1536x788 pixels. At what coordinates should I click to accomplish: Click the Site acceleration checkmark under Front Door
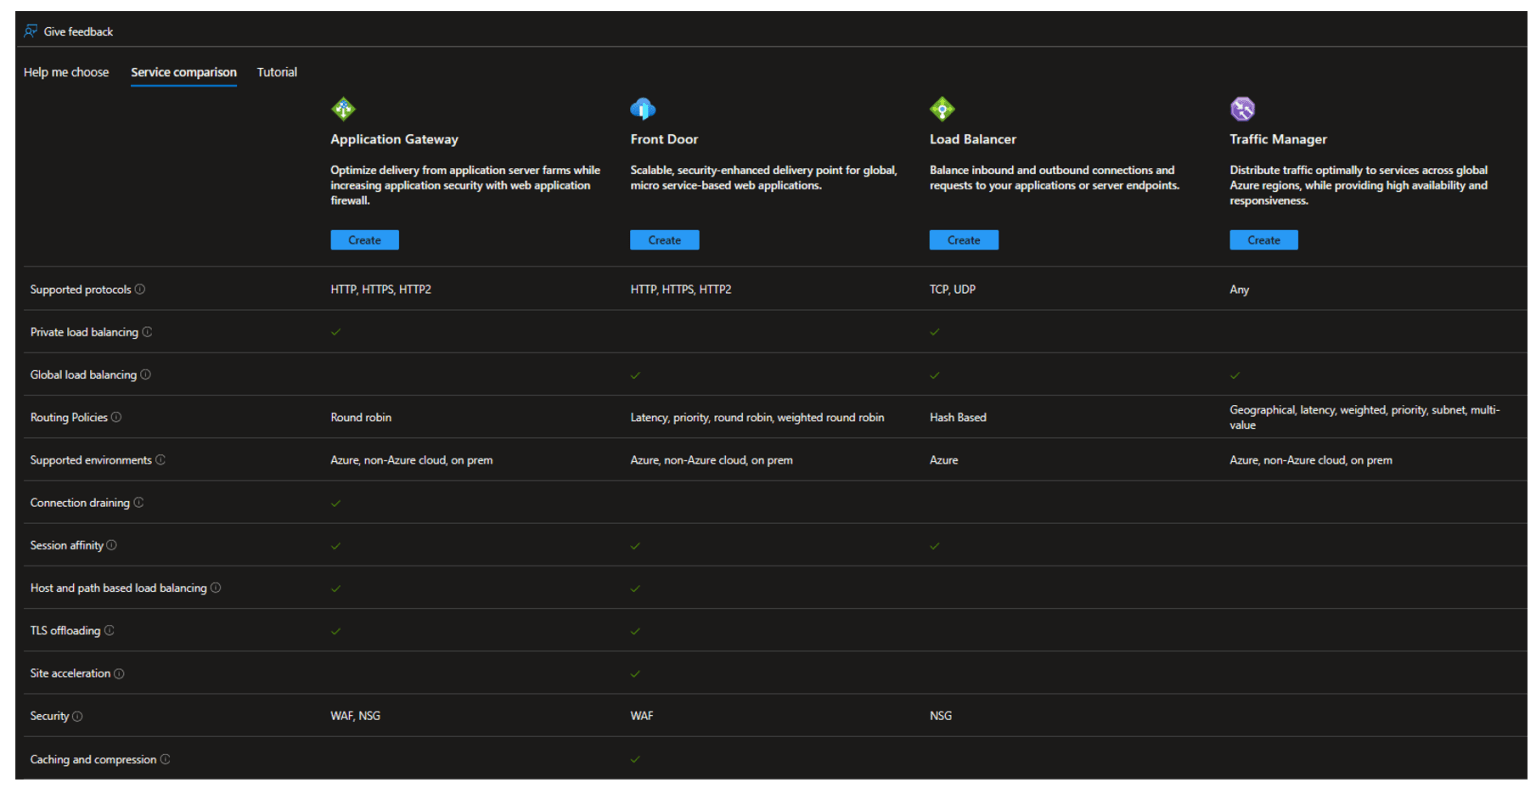(635, 673)
